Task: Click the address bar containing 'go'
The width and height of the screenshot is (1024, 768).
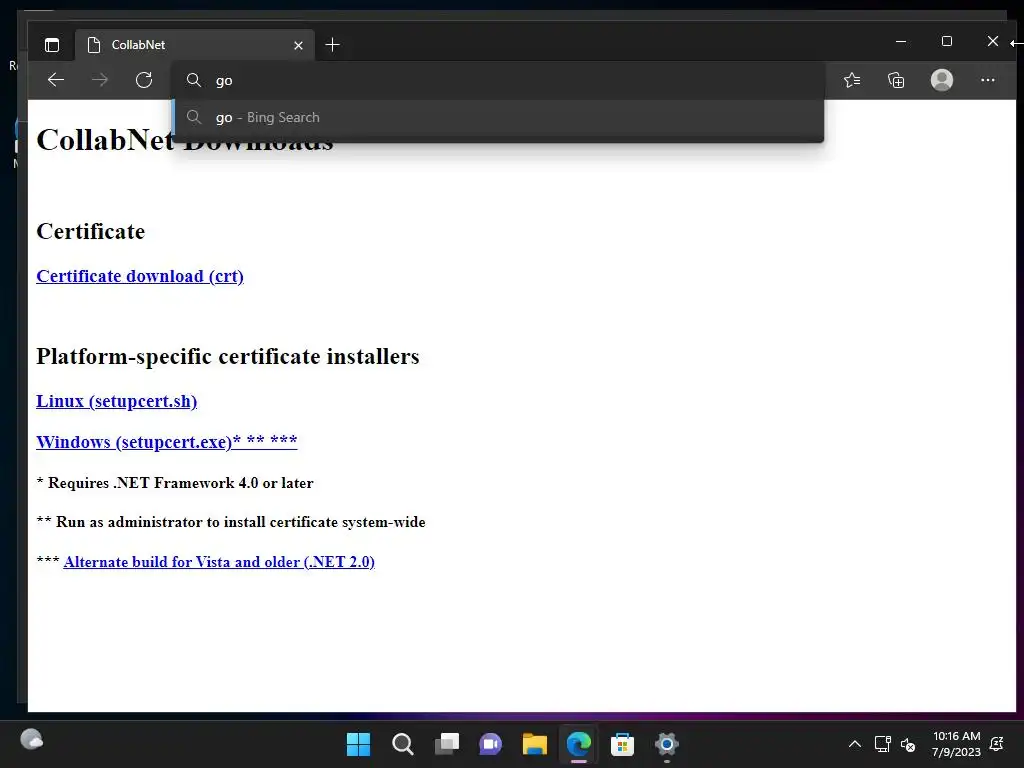Action: click(x=498, y=80)
